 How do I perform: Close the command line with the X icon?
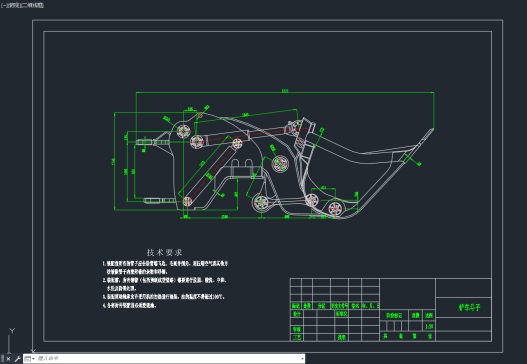pos(8,359)
